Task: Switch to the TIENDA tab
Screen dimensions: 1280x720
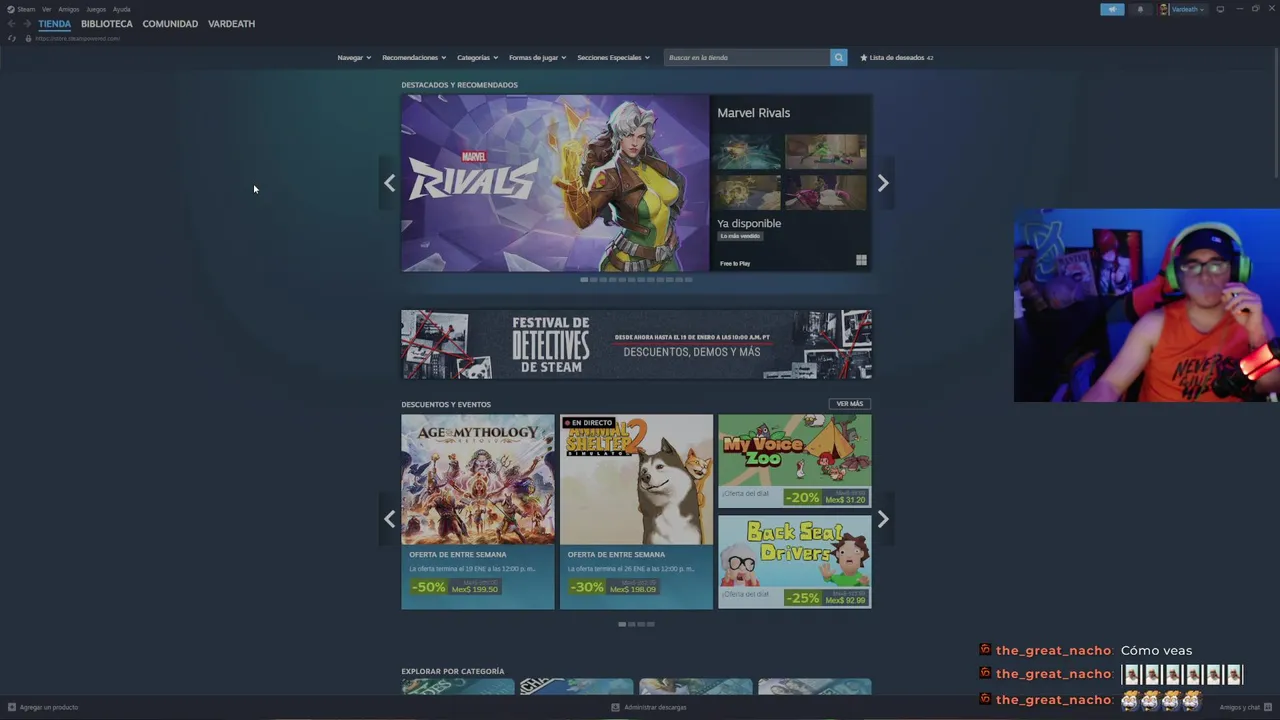Action: tap(54, 24)
